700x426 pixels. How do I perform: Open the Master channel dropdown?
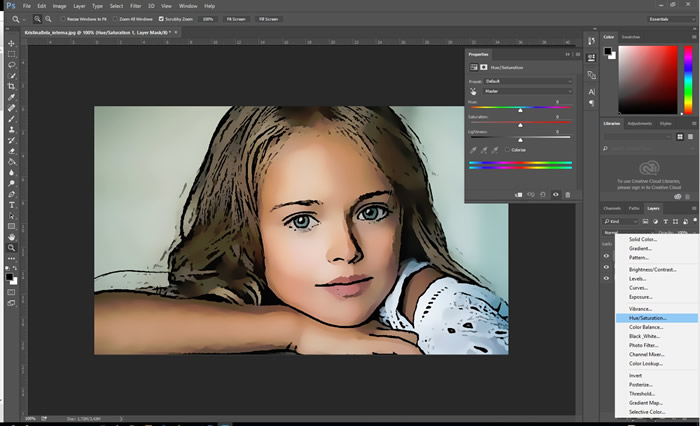pos(528,91)
